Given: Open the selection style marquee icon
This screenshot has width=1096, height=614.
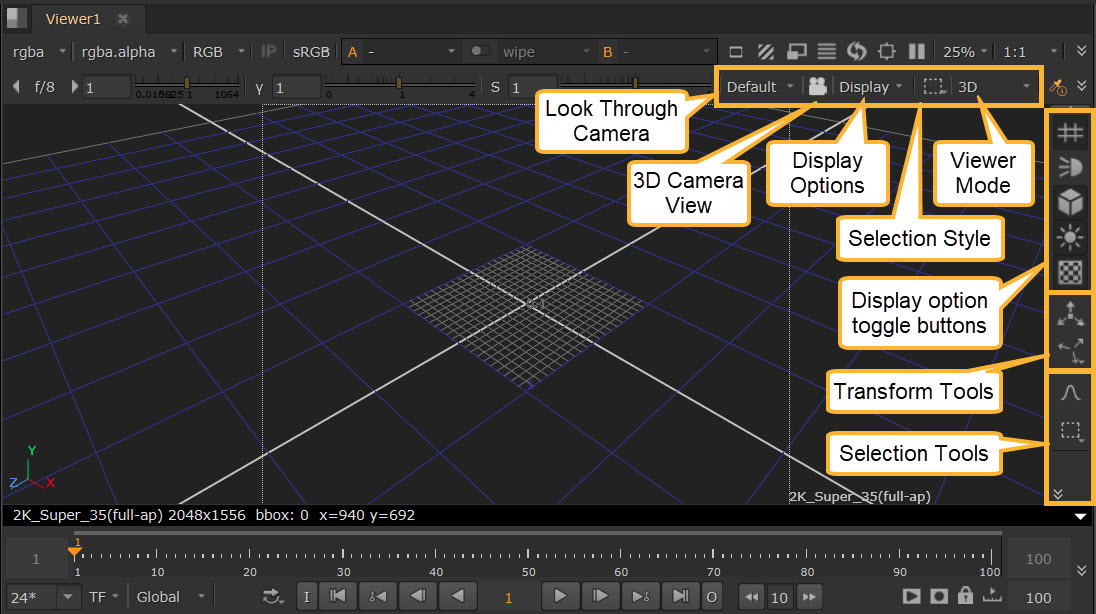Looking at the screenshot, I should [x=934, y=87].
